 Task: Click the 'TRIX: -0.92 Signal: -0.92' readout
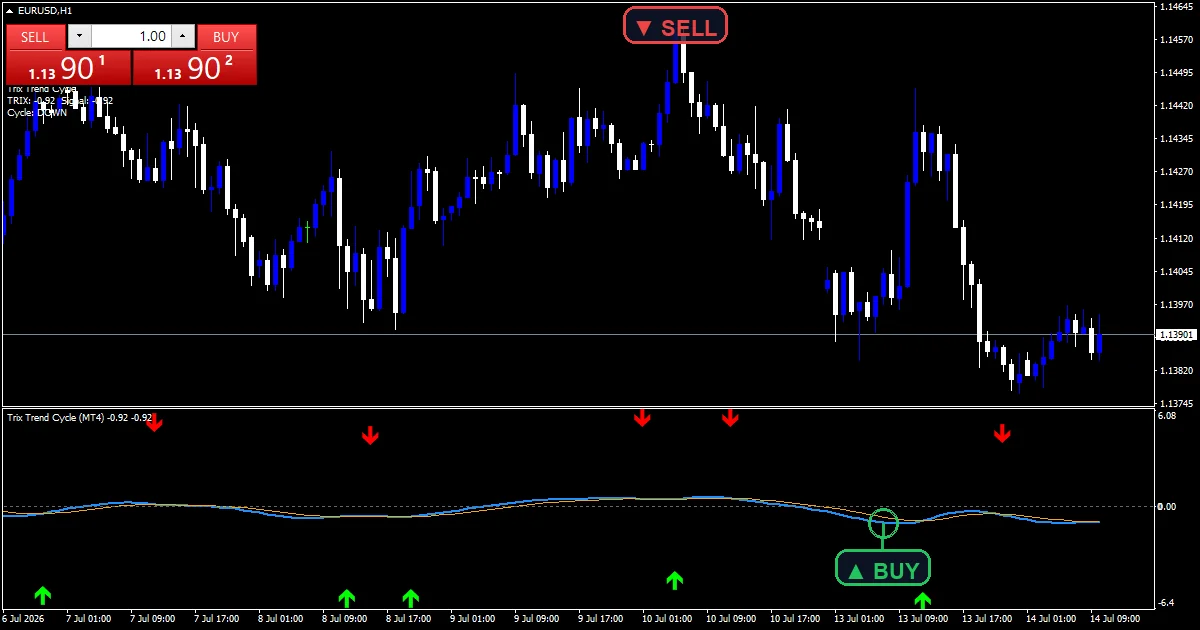[x=60, y=101]
